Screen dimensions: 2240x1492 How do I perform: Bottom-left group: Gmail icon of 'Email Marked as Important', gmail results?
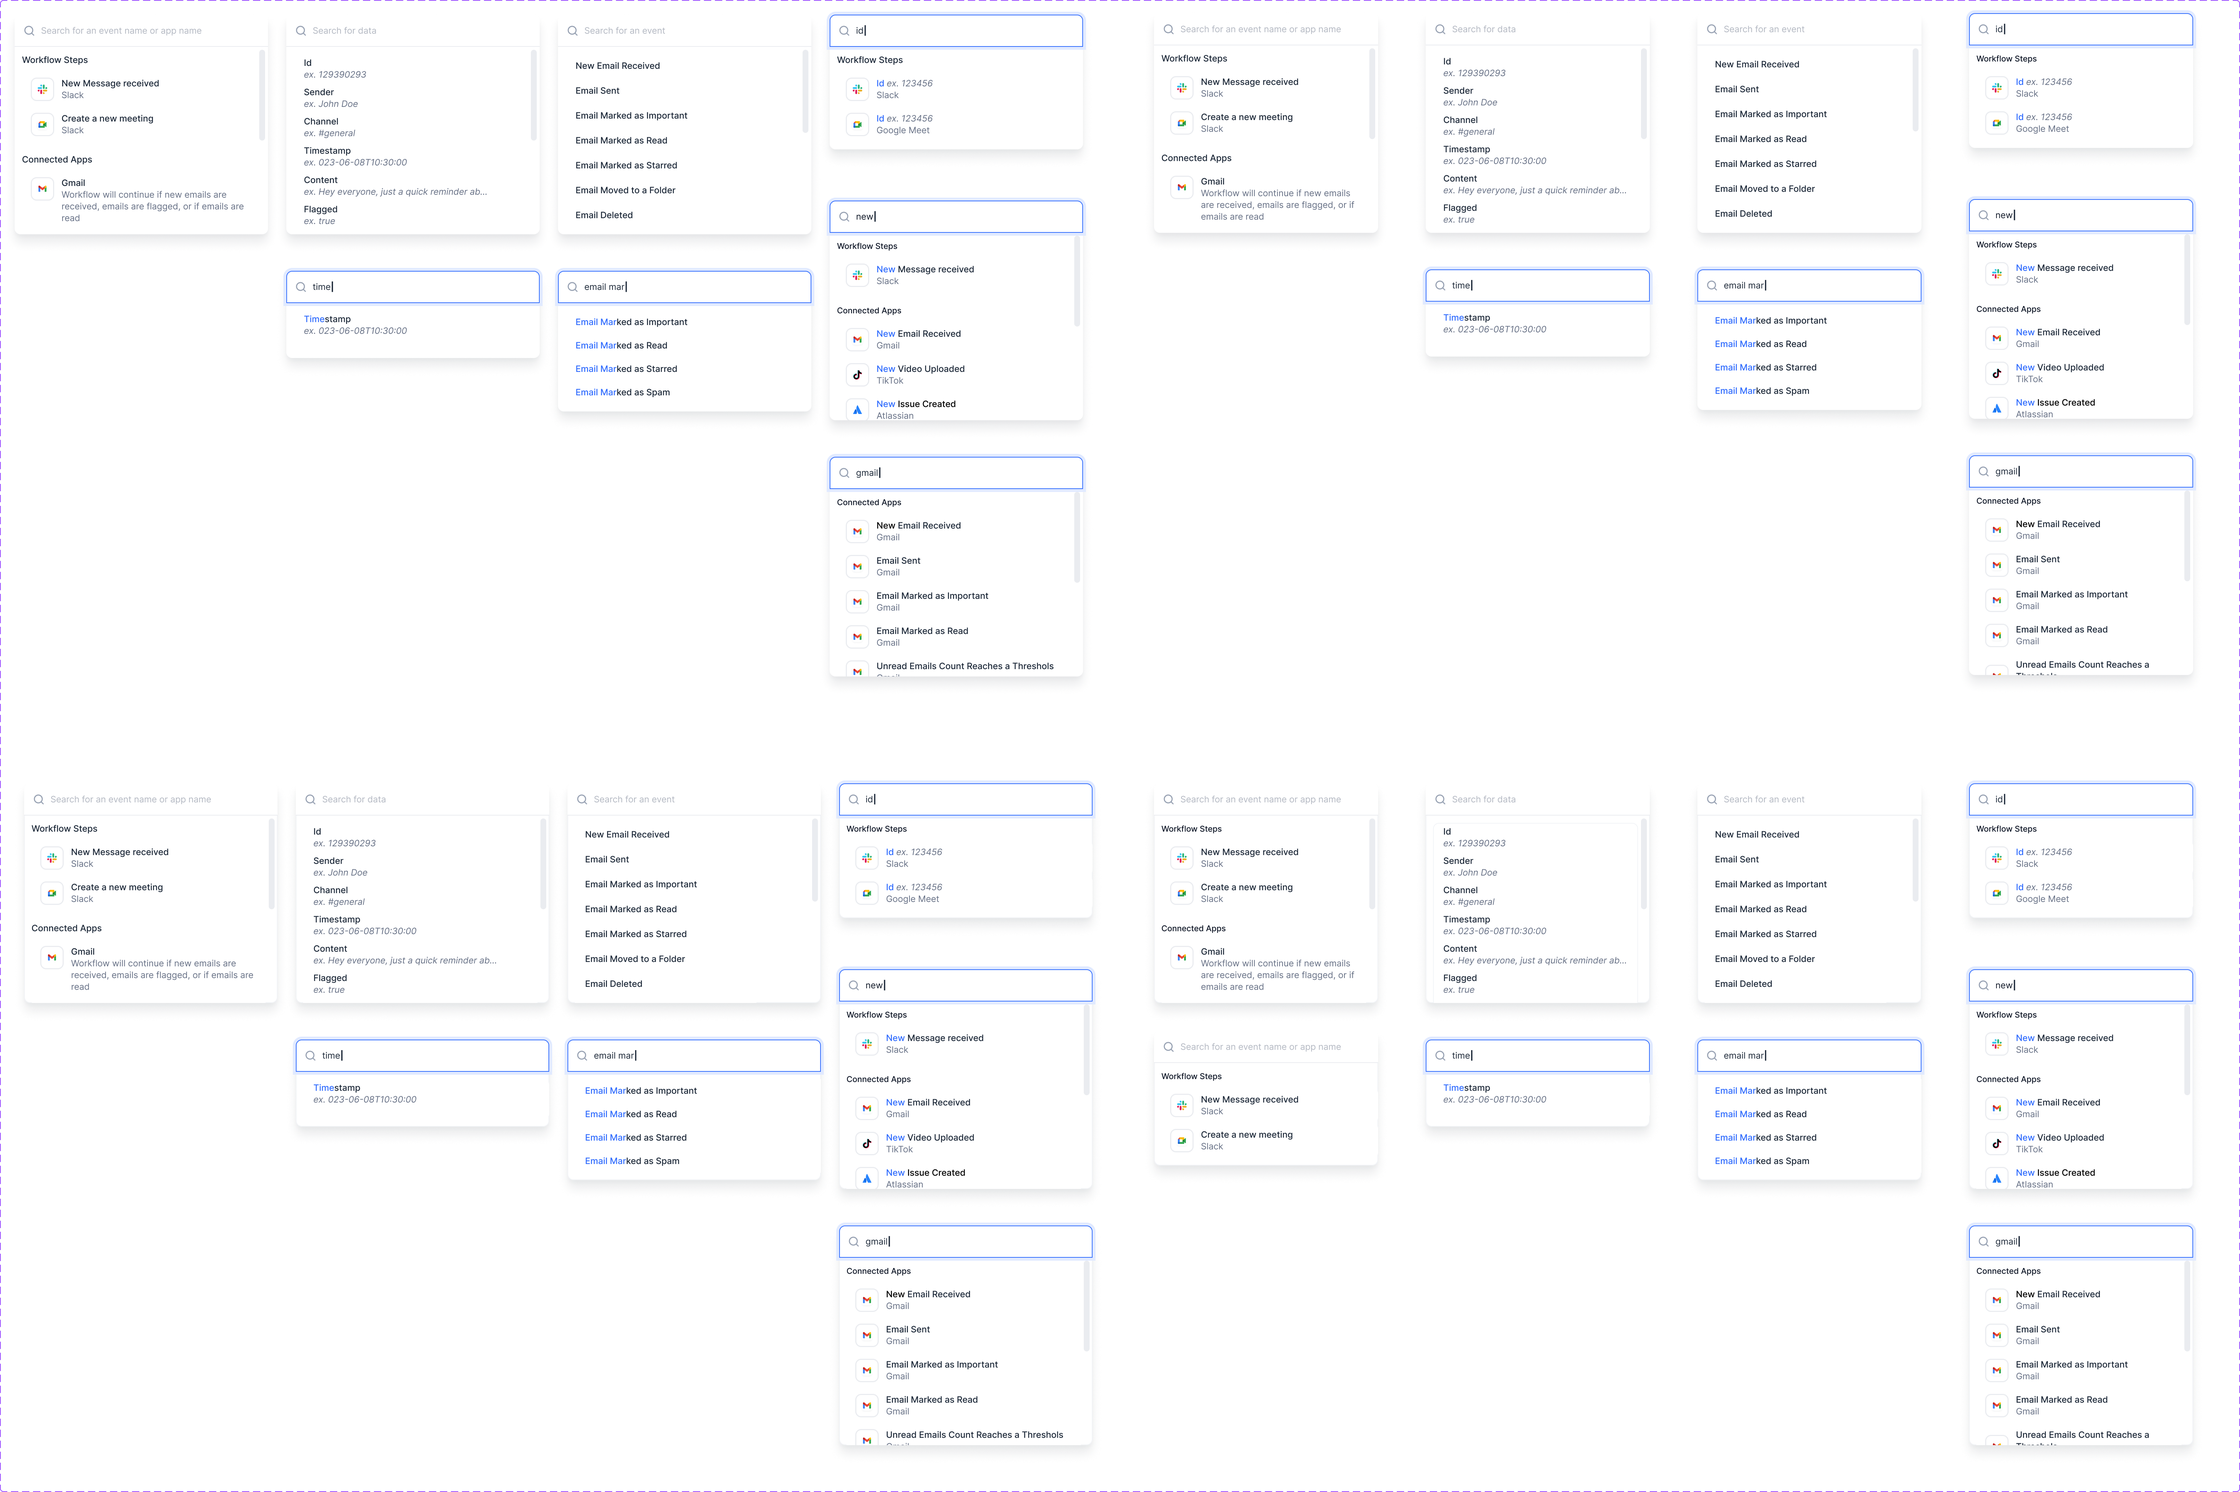867,1370
